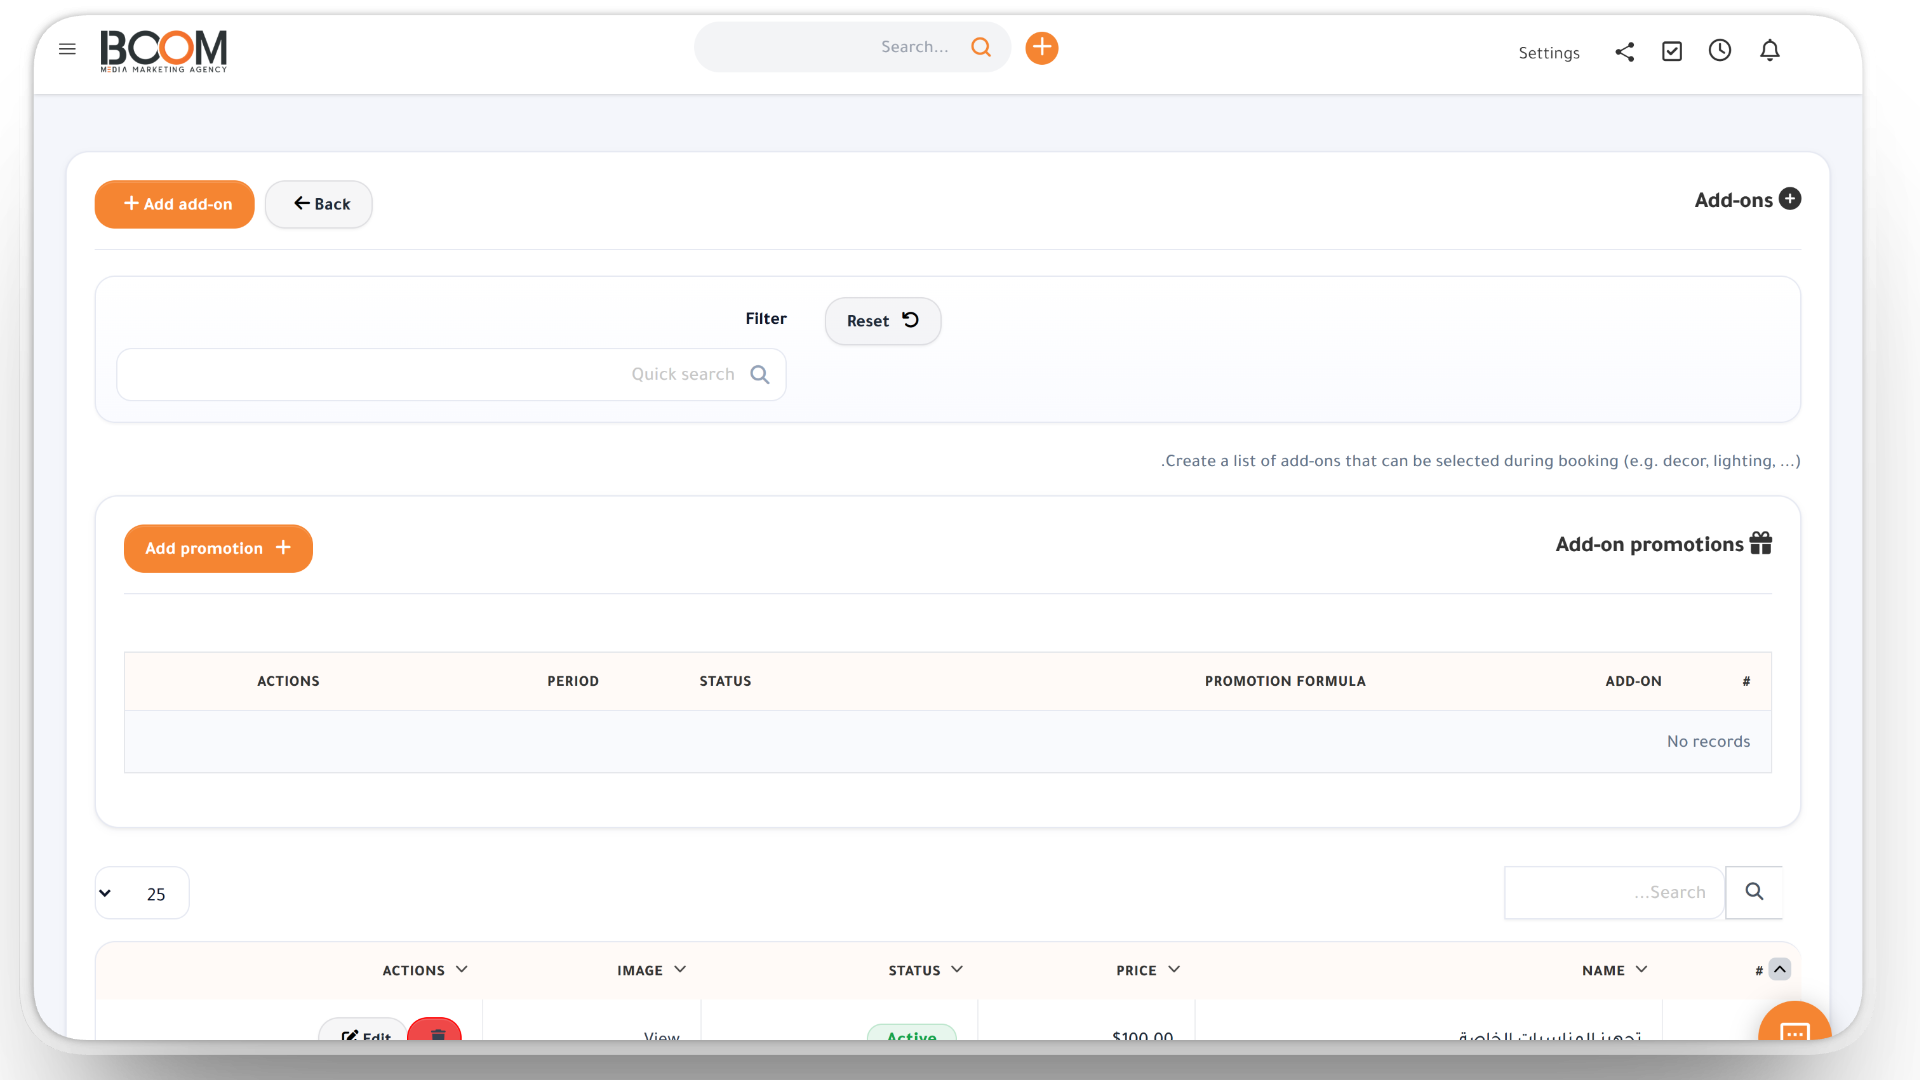Expand the NAME column sort chevron

pos(1641,969)
